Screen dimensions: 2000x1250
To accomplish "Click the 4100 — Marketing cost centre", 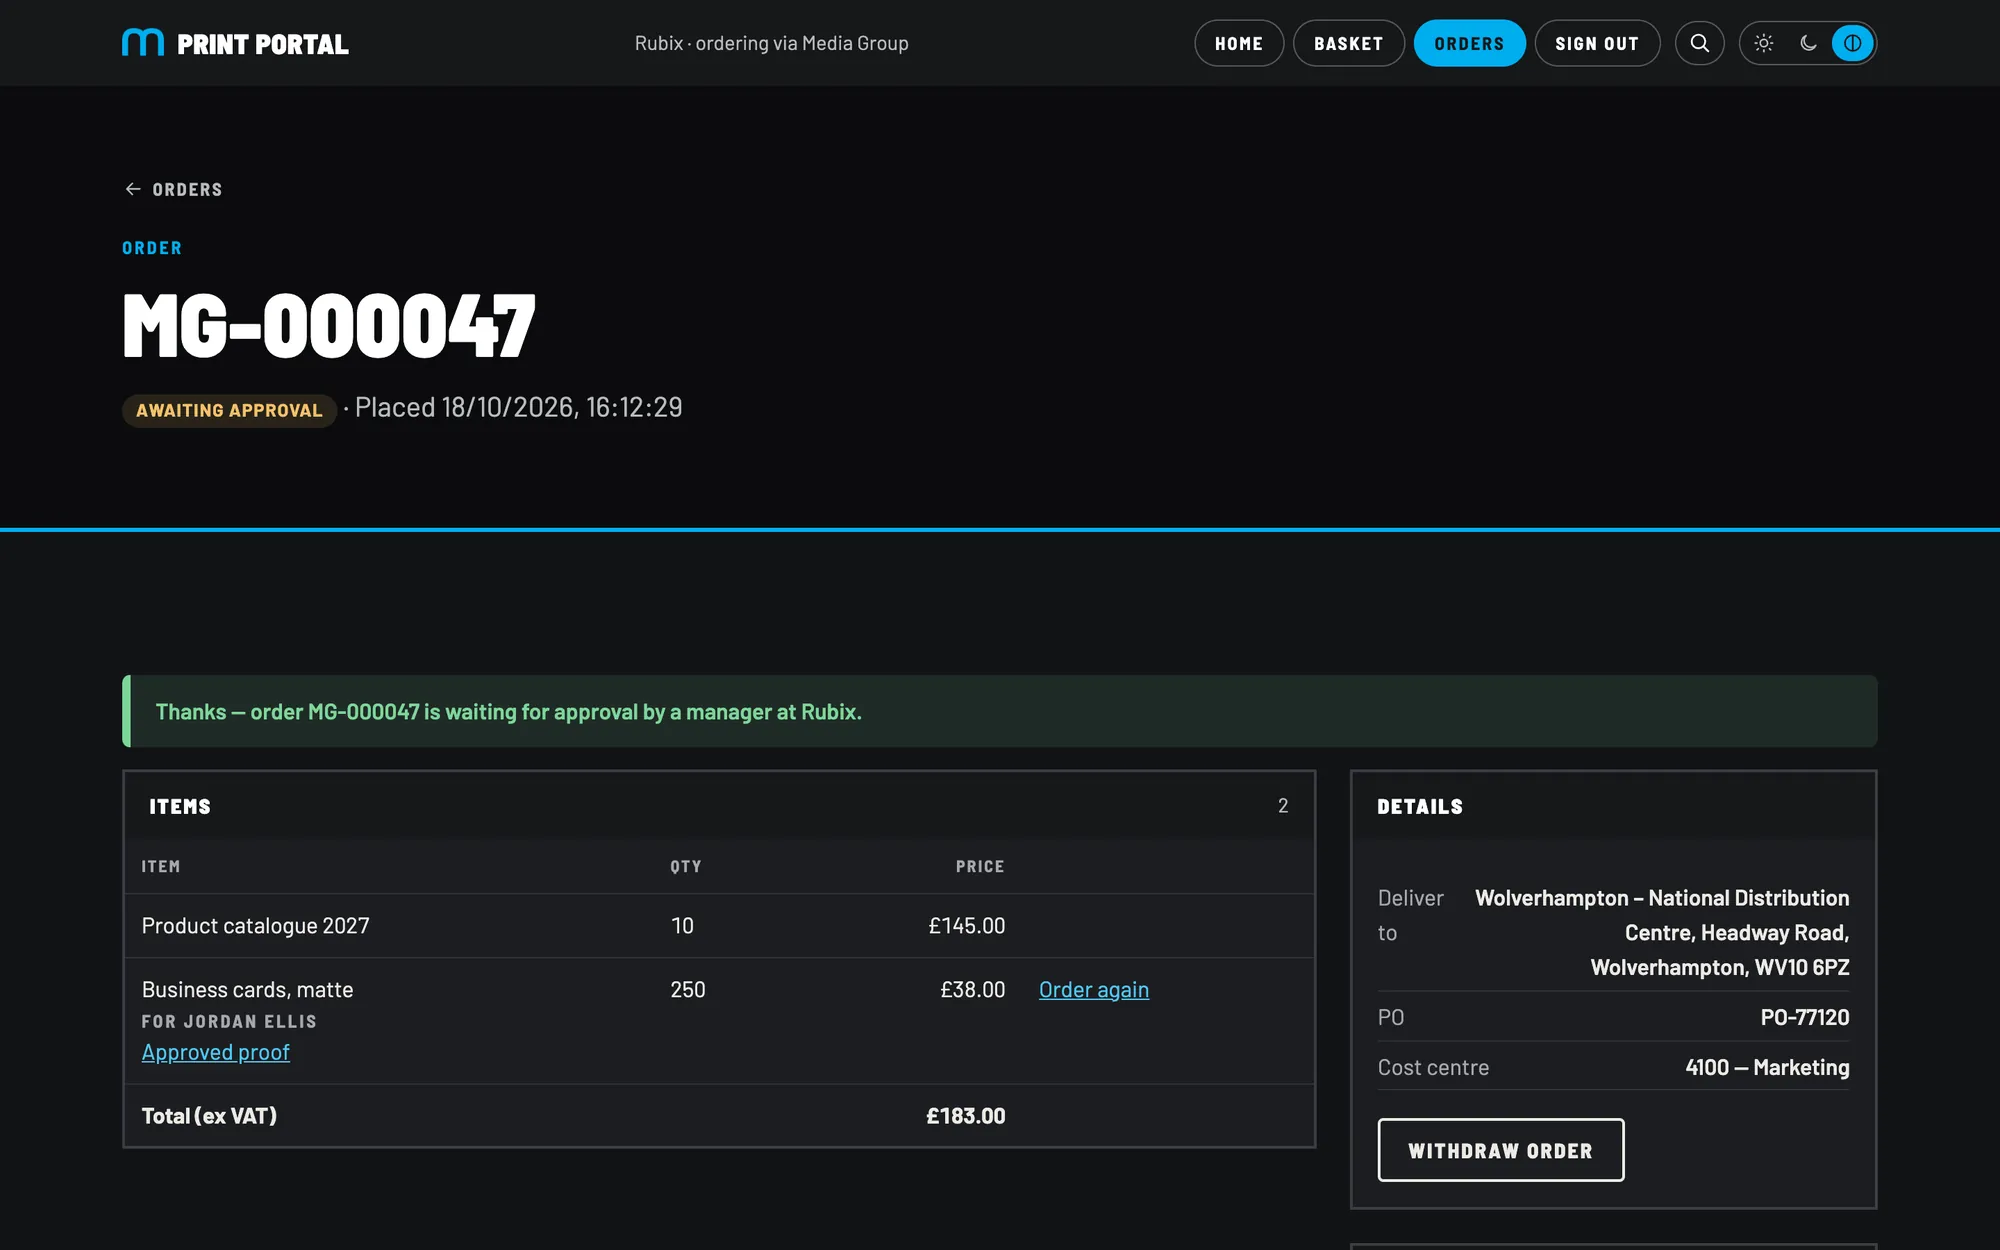I will pyautogui.click(x=1767, y=1067).
